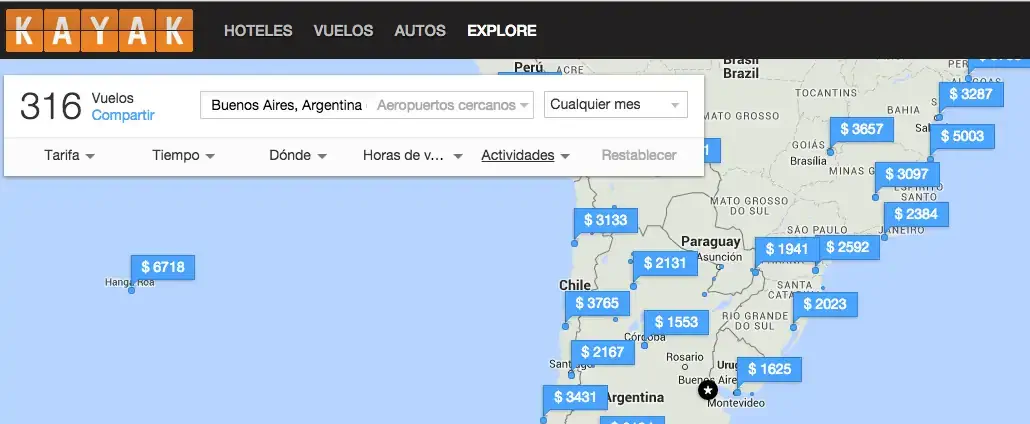Open the Cualquier mes month selector
The height and width of the screenshot is (424, 1030).
[615, 105]
